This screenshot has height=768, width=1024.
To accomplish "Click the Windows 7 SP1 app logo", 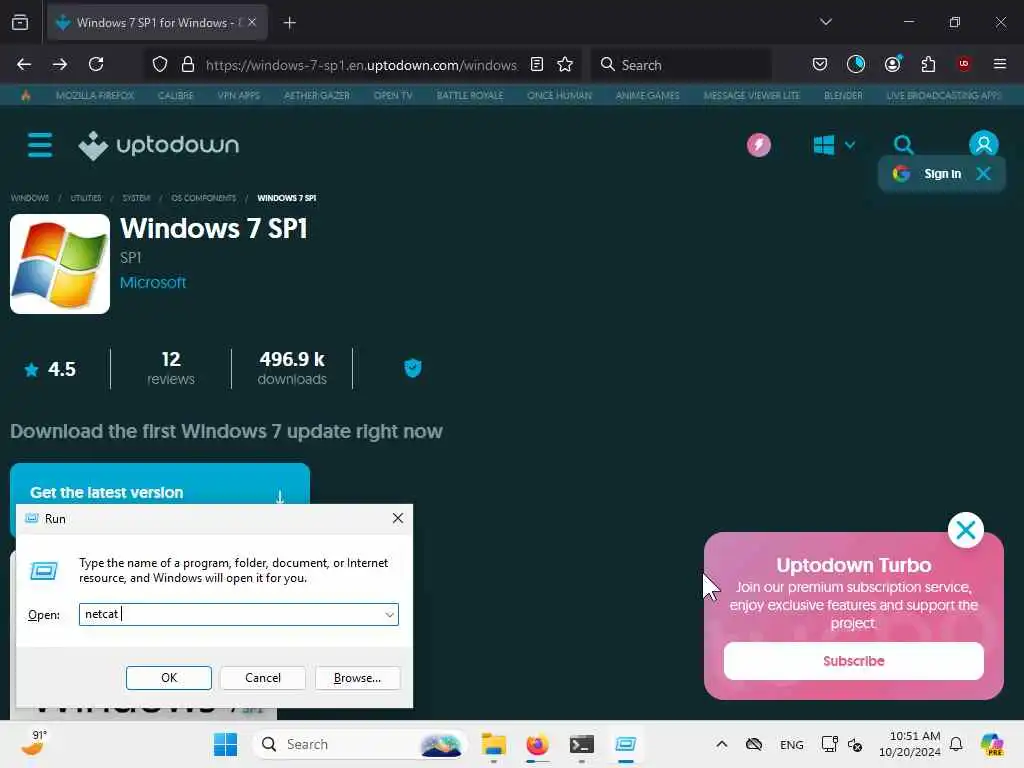I will tap(60, 264).
